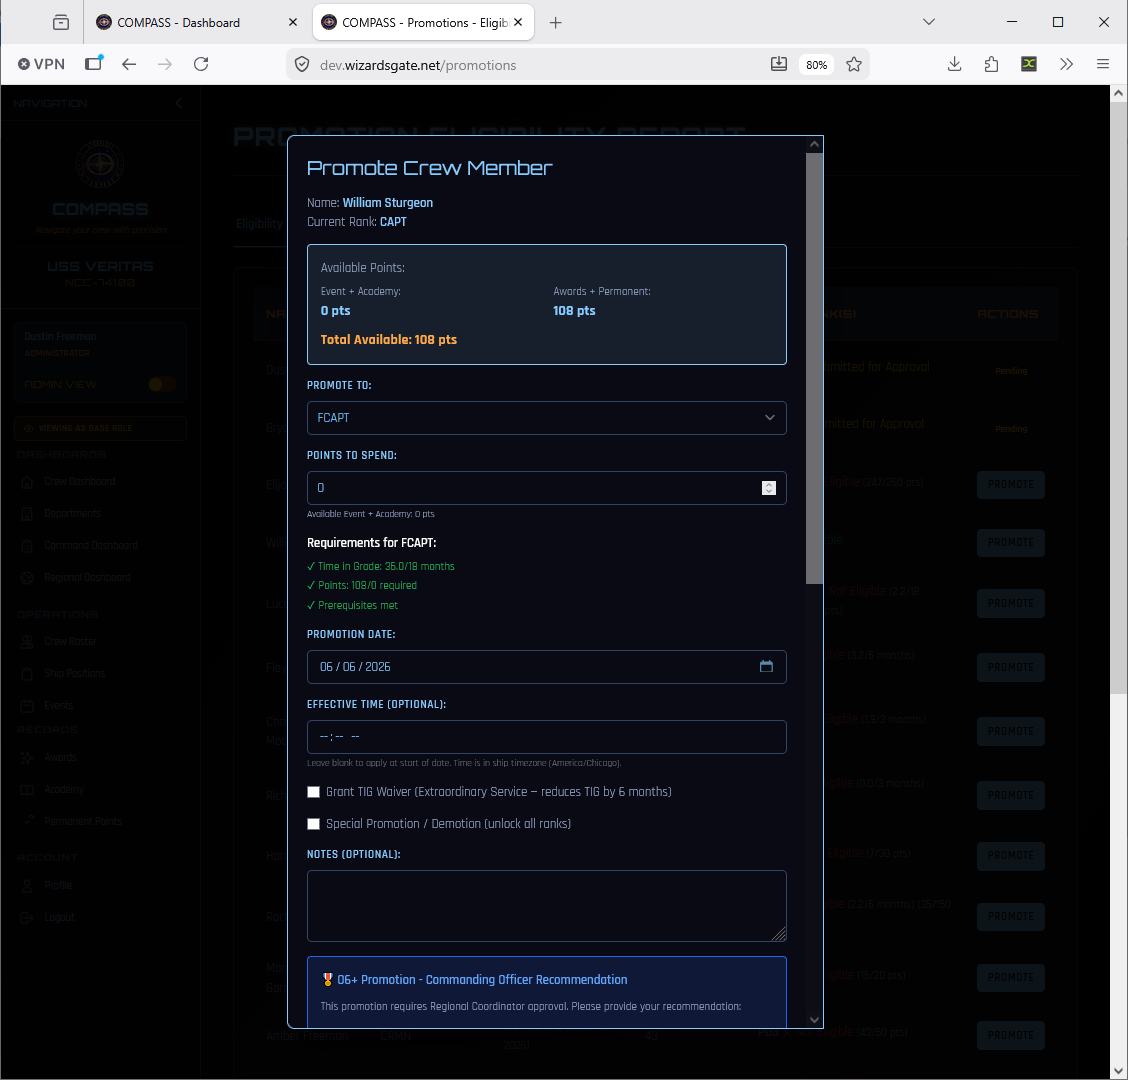The width and height of the screenshot is (1128, 1080).
Task: Click the install app icon in address bar
Action: (x=778, y=64)
